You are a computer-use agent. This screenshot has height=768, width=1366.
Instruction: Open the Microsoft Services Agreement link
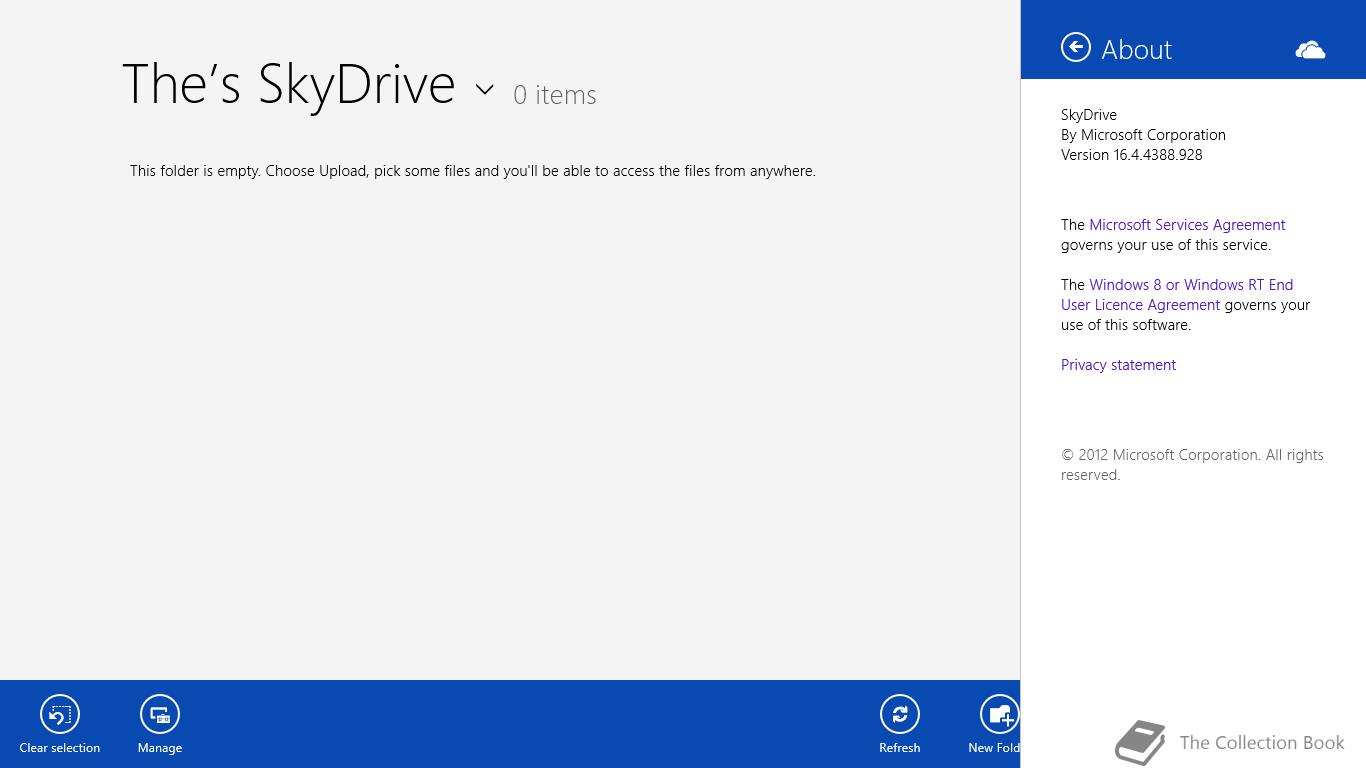(1187, 225)
